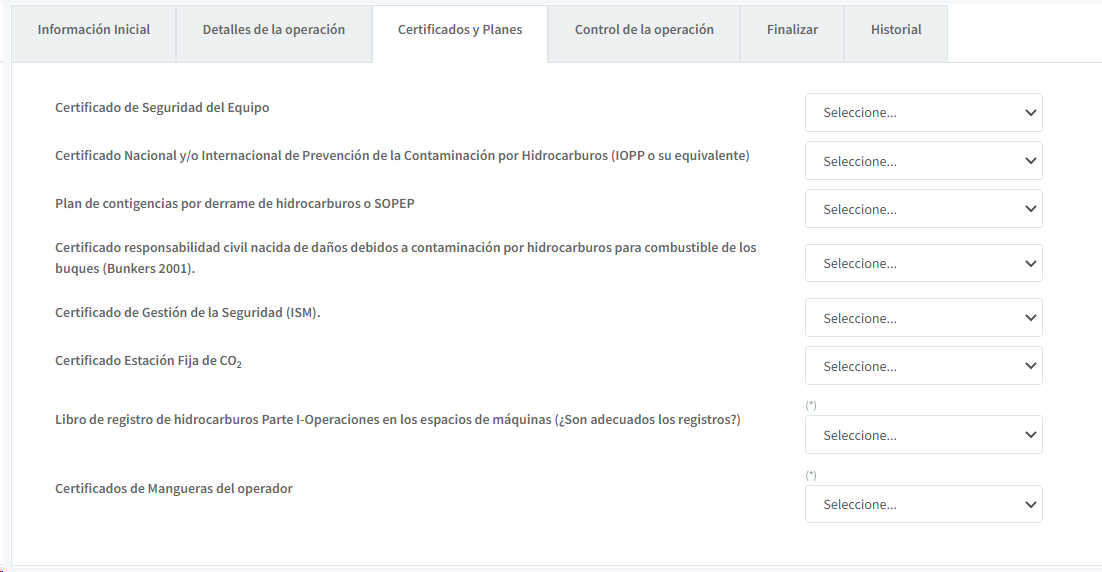Click the Libro de registro de hidrocarburos label
Viewport: 1102px width, 572px height.
tap(397, 419)
